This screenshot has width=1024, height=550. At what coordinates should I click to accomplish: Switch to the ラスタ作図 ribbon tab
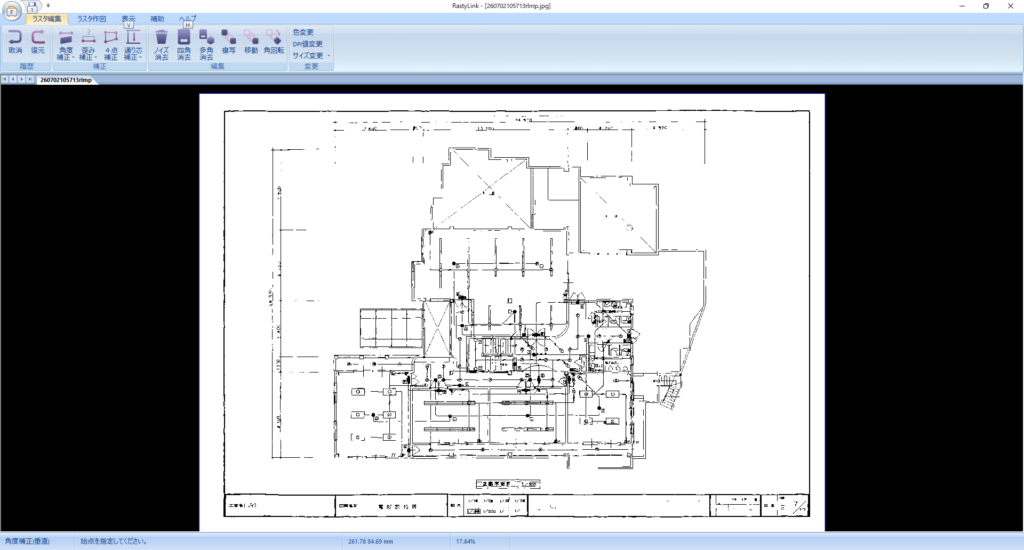pos(91,19)
